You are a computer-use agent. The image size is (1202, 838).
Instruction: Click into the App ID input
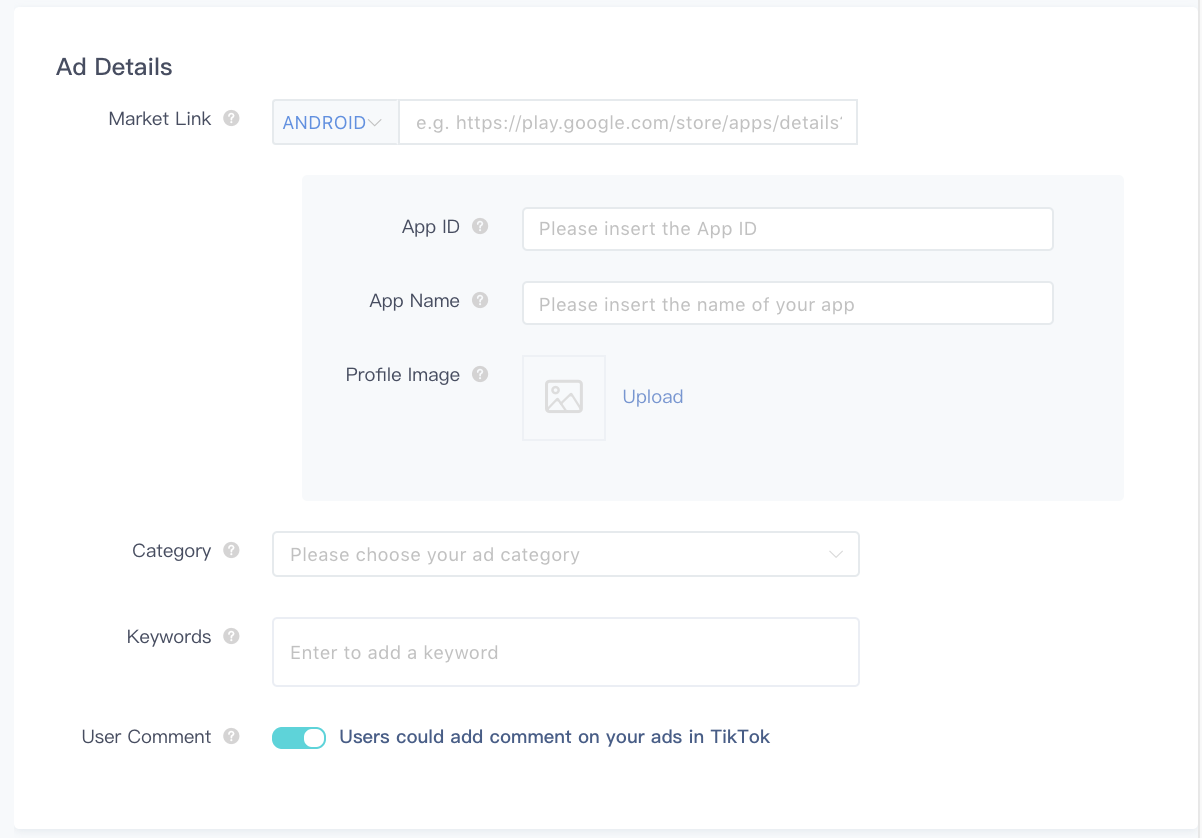pos(787,229)
